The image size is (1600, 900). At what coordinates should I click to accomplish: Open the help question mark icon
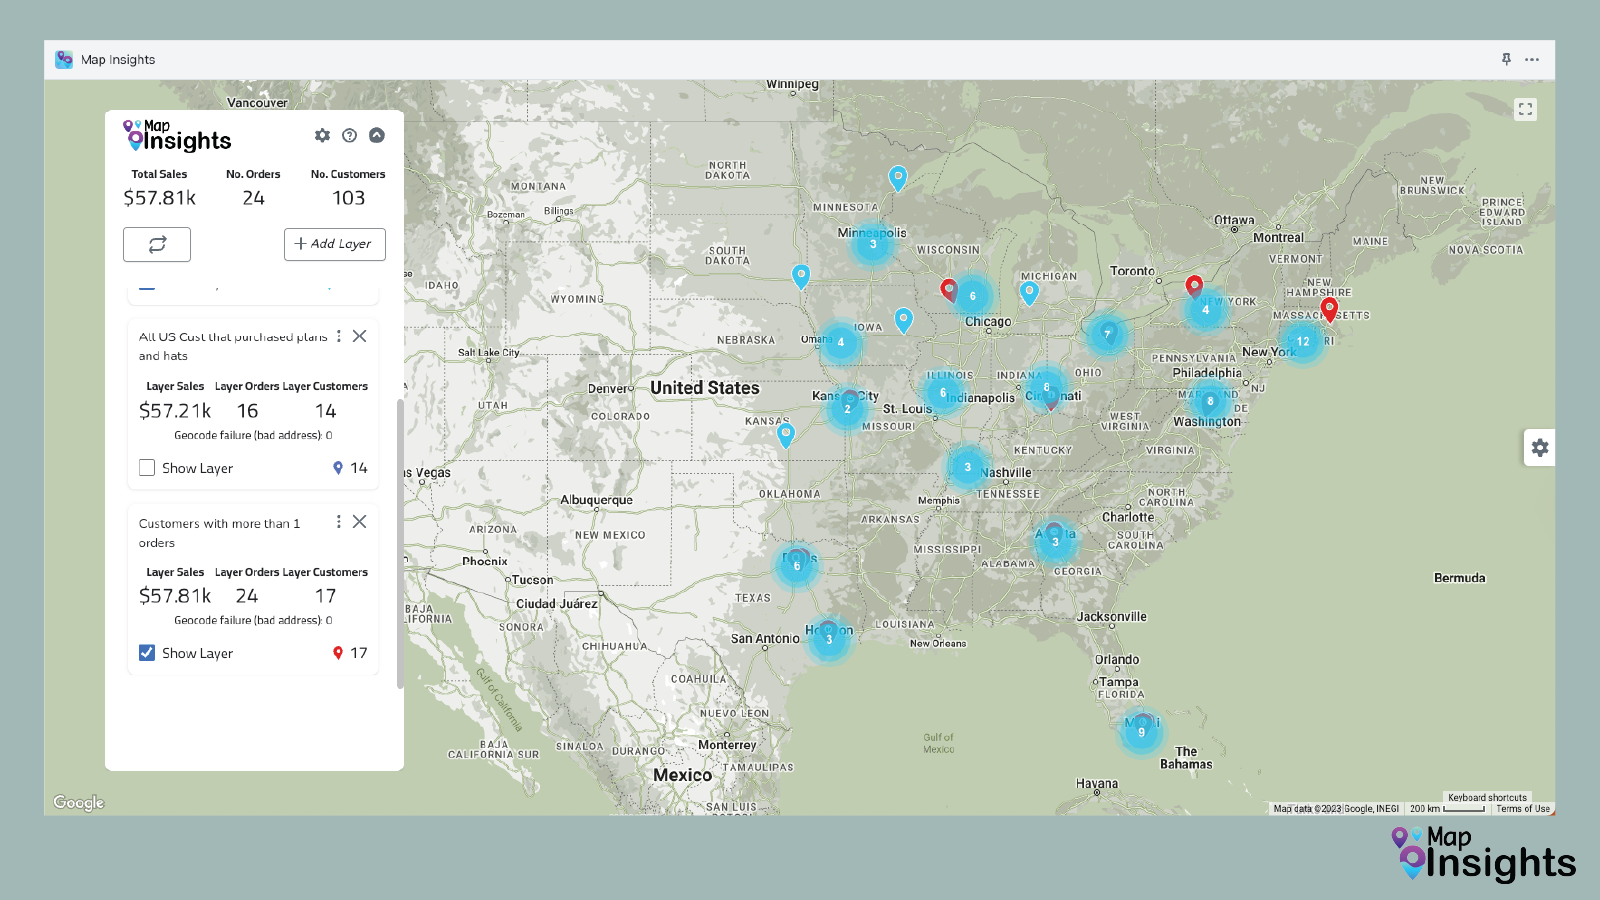tap(349, 135)
